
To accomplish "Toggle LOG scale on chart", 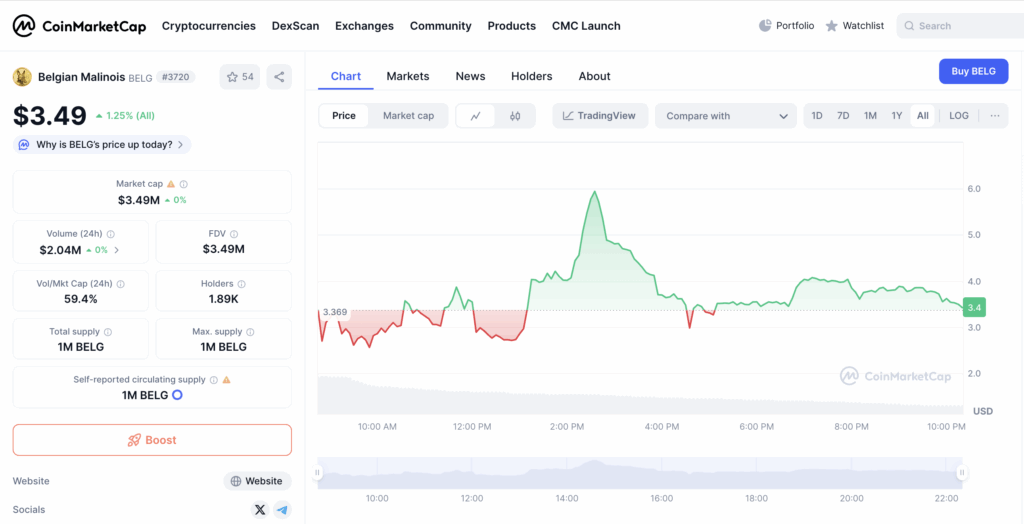I will (958, 116).
